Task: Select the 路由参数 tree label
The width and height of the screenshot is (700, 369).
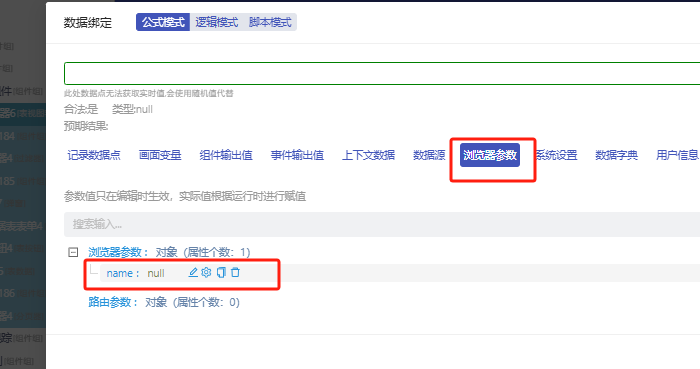Action: coord(113,302)
